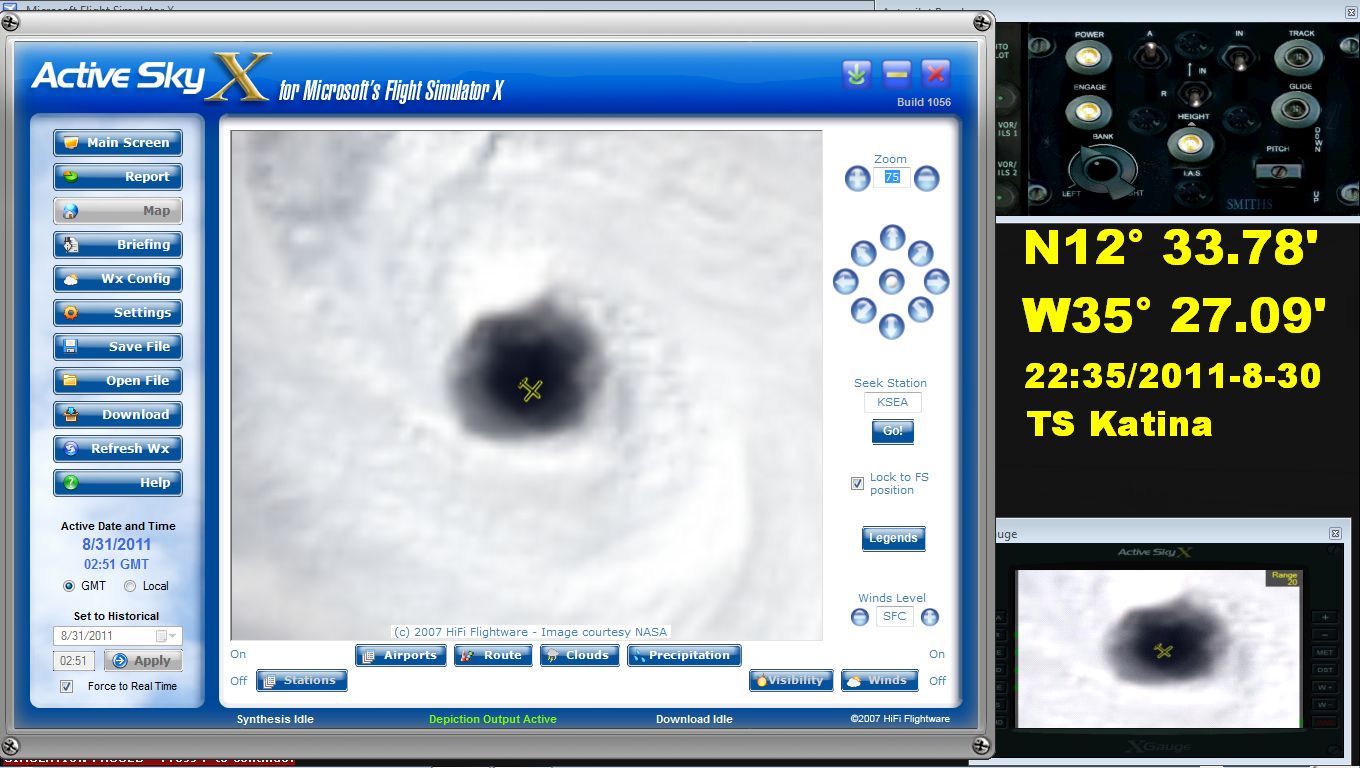Toggle Precipitation map overlay
The height and width of the screenshot is (768, 1360).
click(x=684, y=655)
